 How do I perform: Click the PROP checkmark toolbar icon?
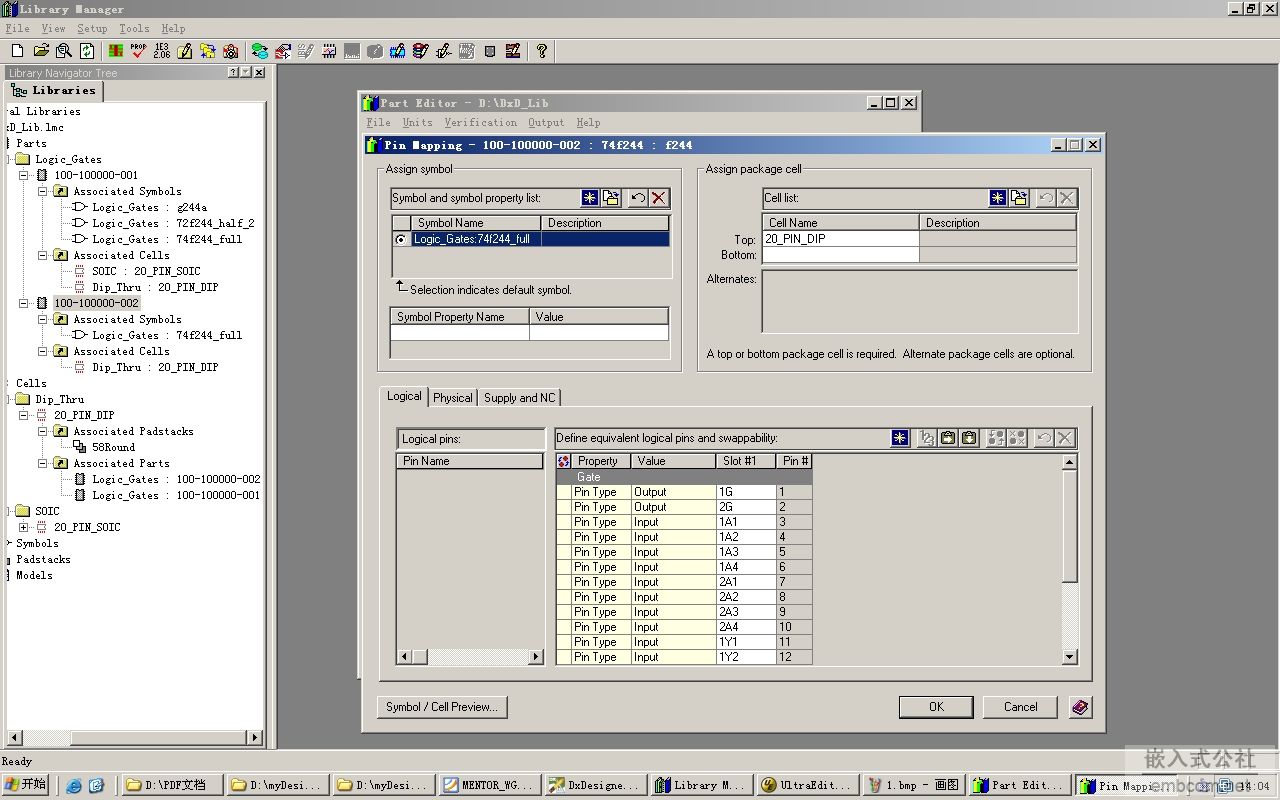pos(138,51)
